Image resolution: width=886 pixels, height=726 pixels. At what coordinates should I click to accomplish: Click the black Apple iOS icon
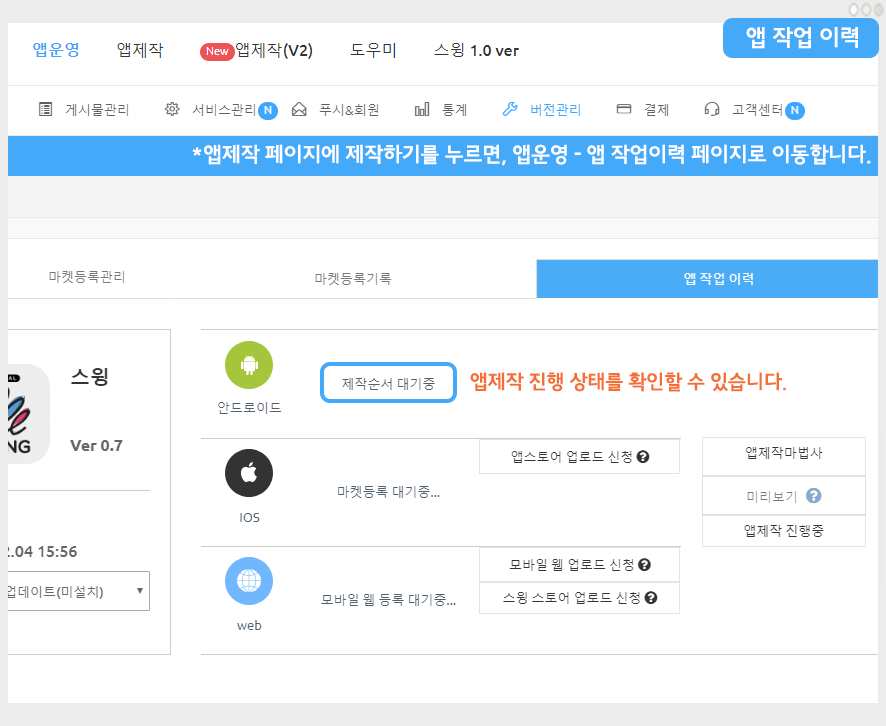[249, 473]
